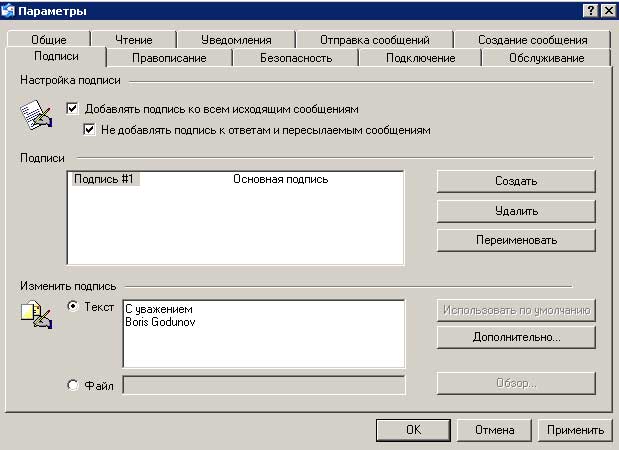Click the edit signature icon
Viewport: 619px width, 450px height.
click(x=35, y=315)
